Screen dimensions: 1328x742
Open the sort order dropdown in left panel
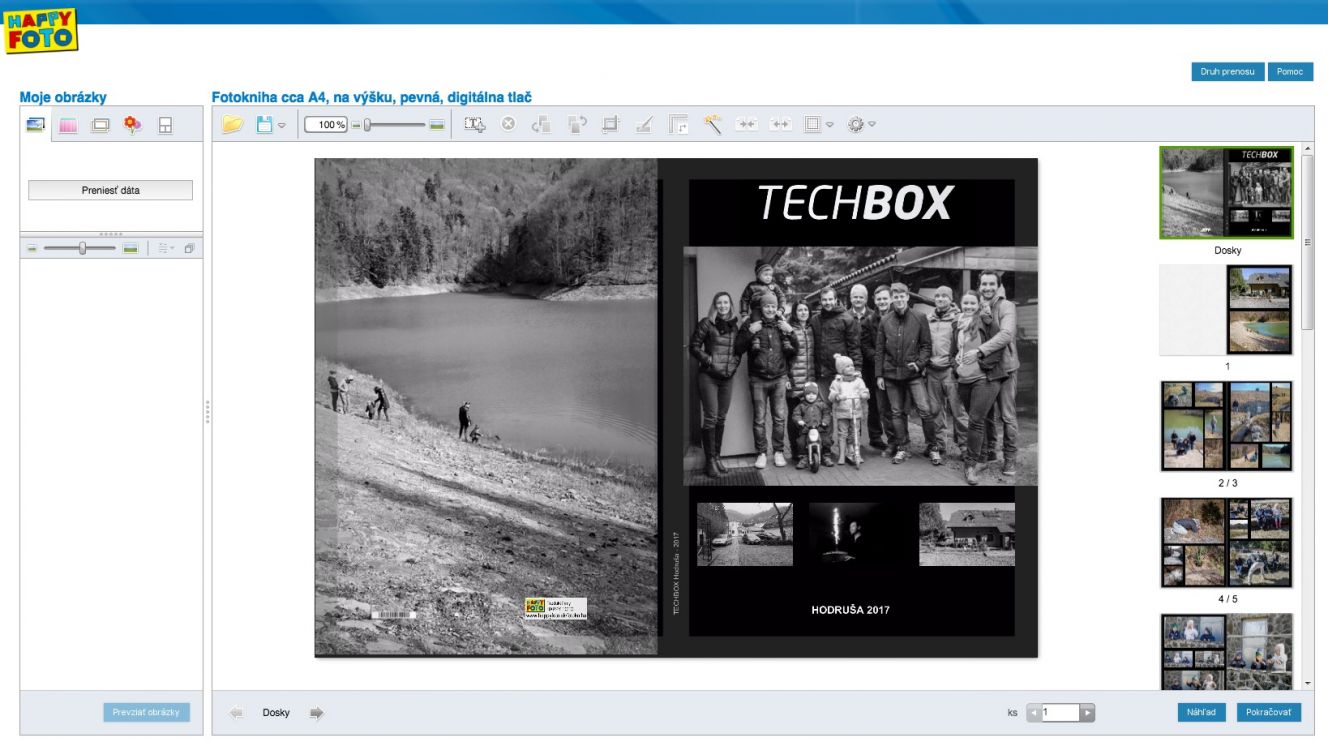pos(165,248)
